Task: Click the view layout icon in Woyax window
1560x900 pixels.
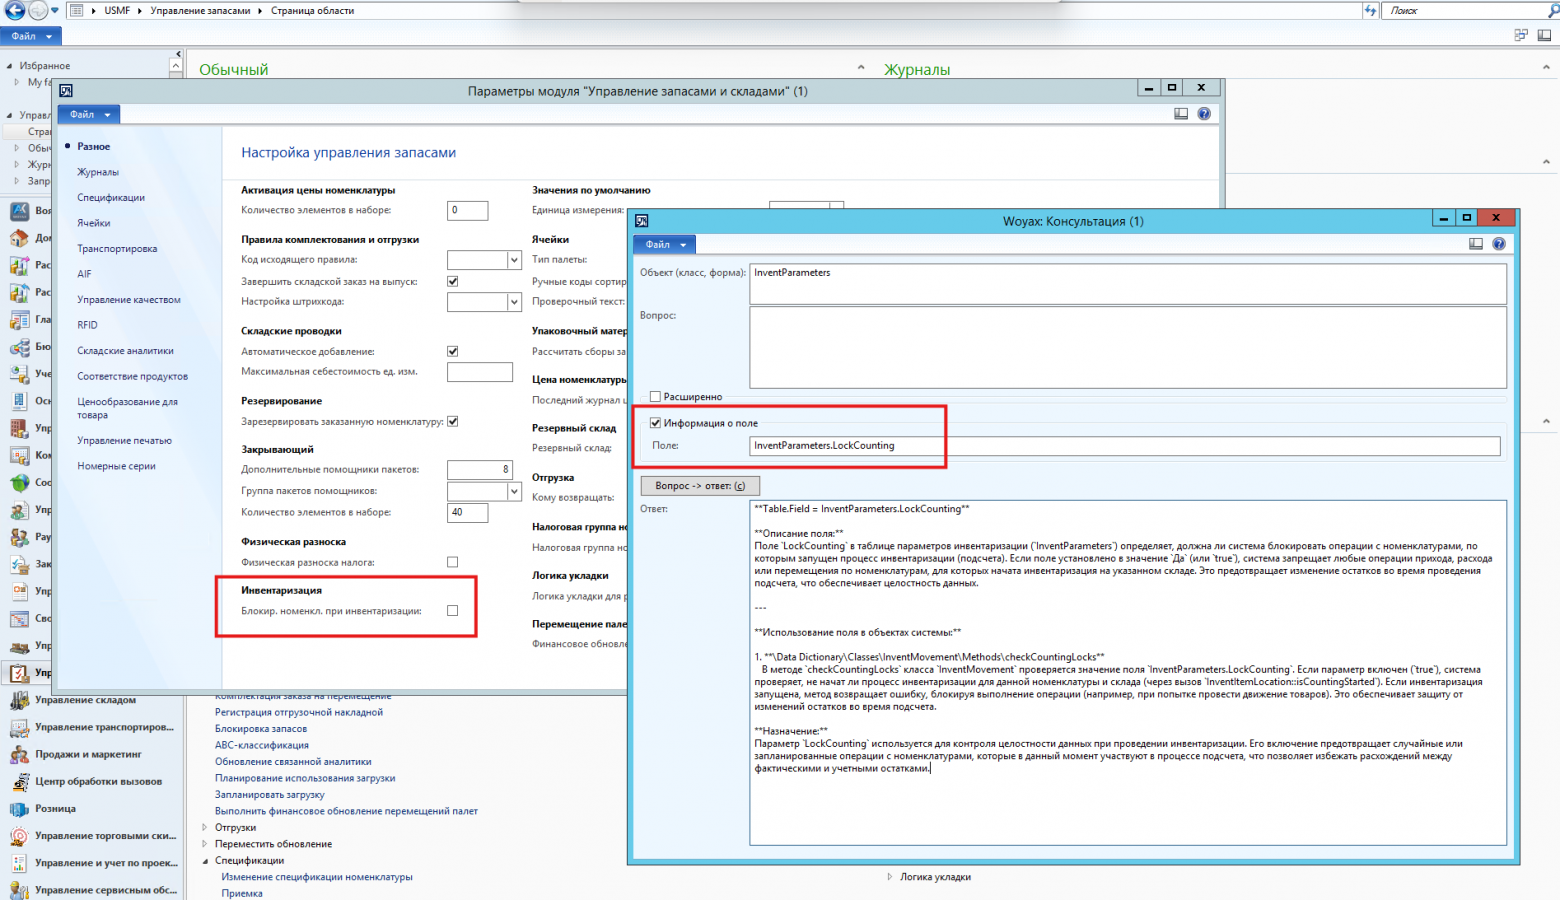Action: click(x=1476, y=244)
